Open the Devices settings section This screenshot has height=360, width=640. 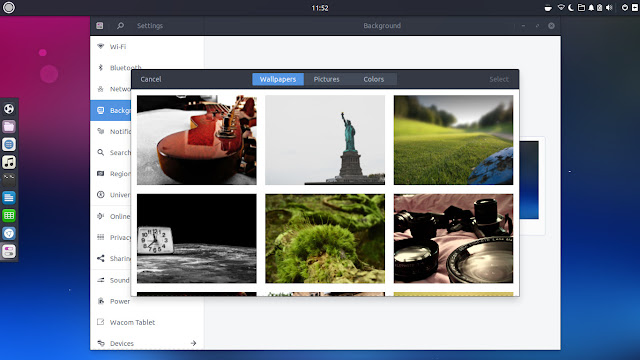(x=147, y=343)
